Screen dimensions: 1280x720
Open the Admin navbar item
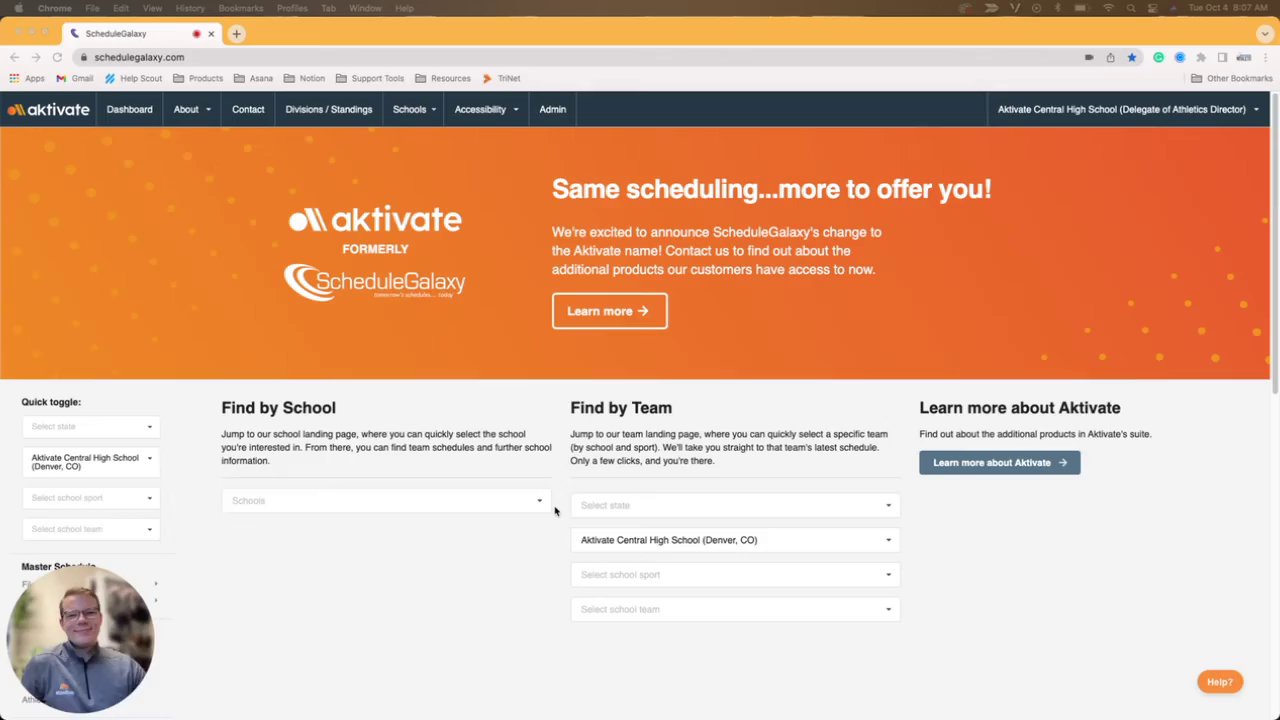click(553, 109)
